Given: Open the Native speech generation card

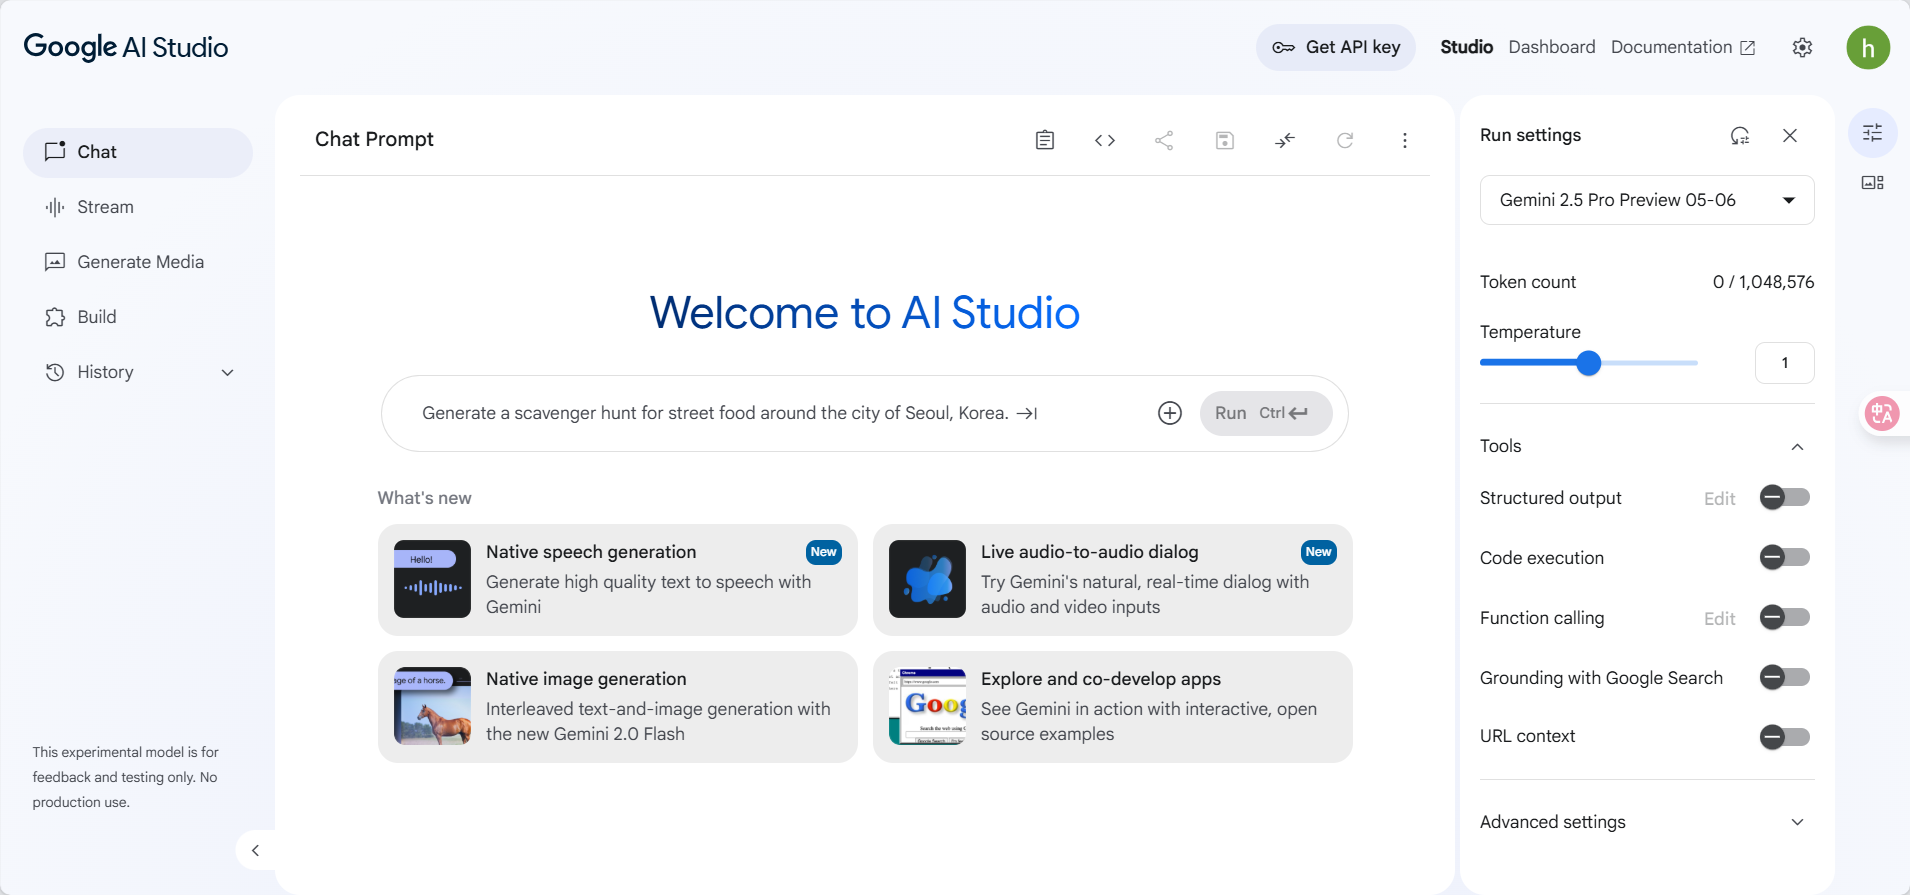Looking at the screenshot, I should click(618, 580).
